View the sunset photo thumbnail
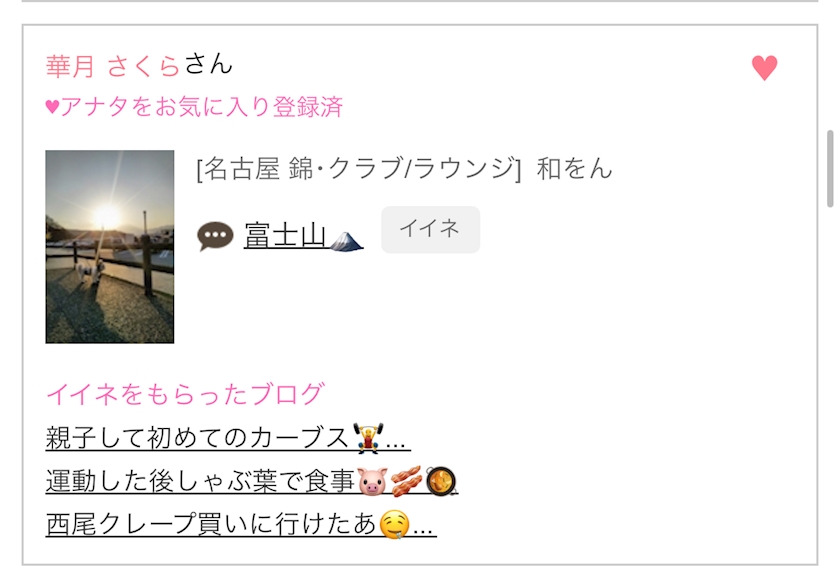Image resolution: width=840 pixels, height=583 pixels. pyautogui.click(x=110, y=246)
